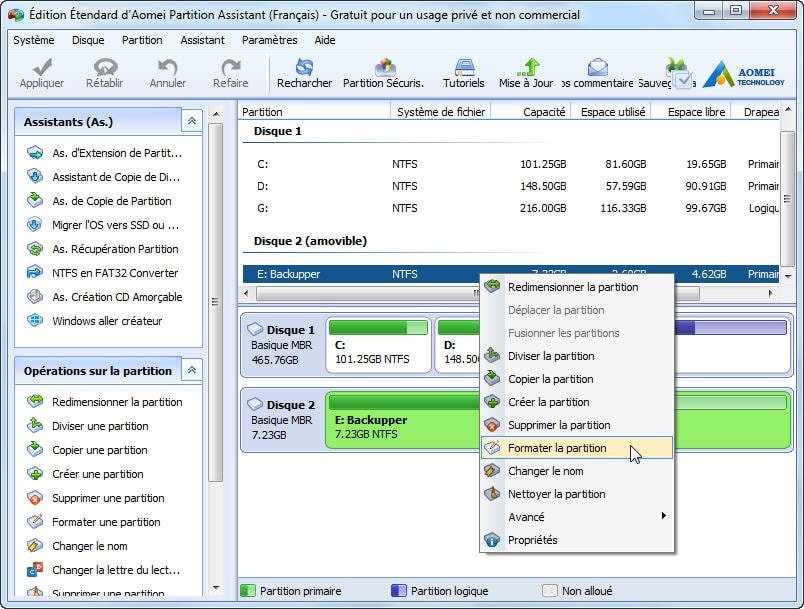Viewport: 804px width, 609px height.
Task: Open the Partition Sécuris. toolbar icon
Action: point(385,67)
